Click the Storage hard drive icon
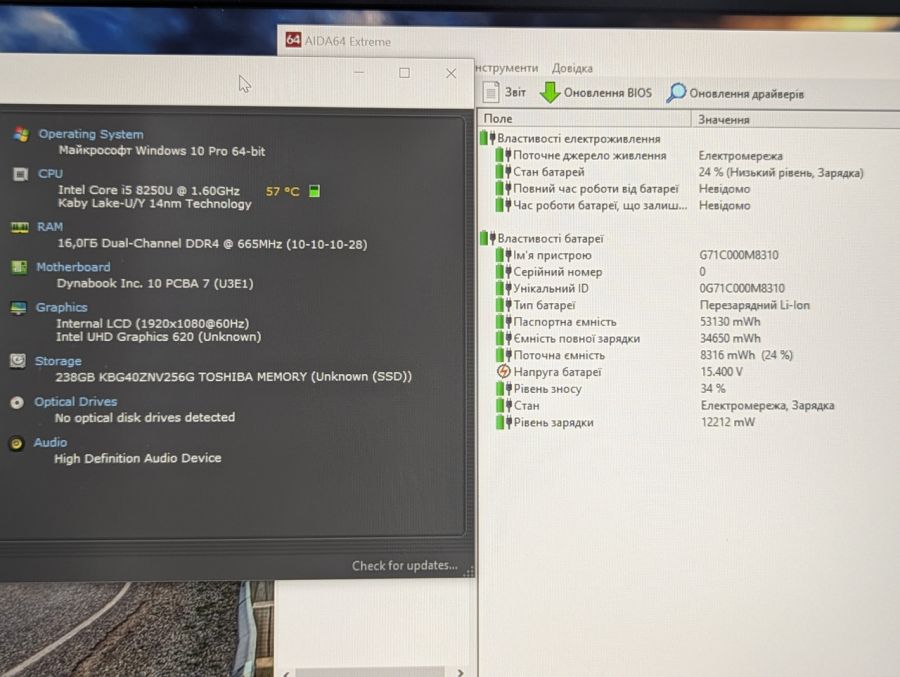Viewport: 900px width, 677px height. click(18, 361)
